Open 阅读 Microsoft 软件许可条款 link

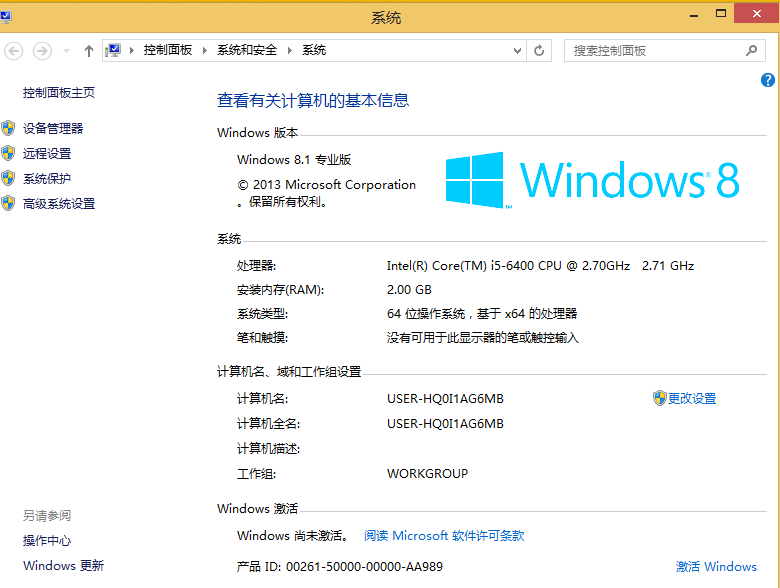[x=444, y=536]
